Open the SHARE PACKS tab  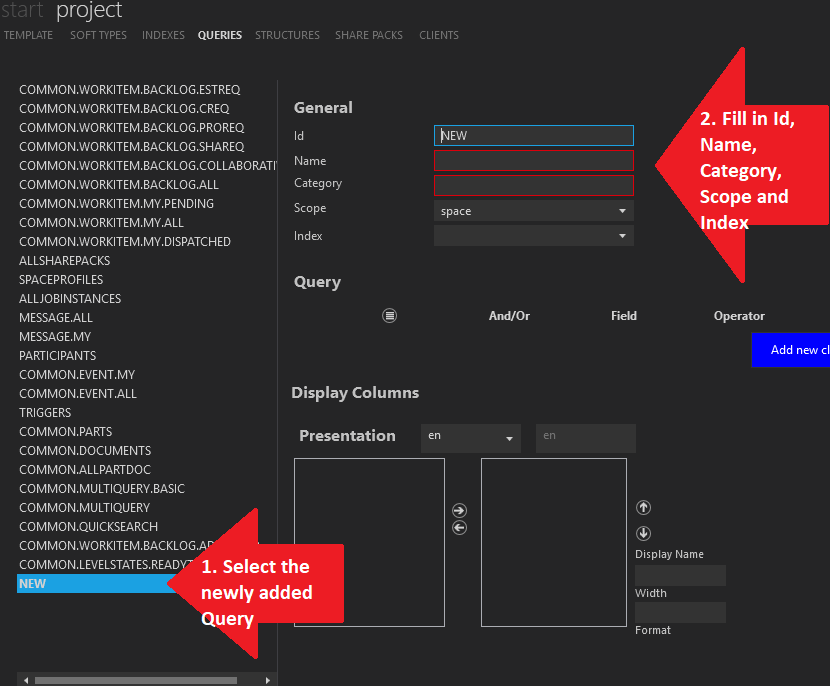(x=369, y=35)
